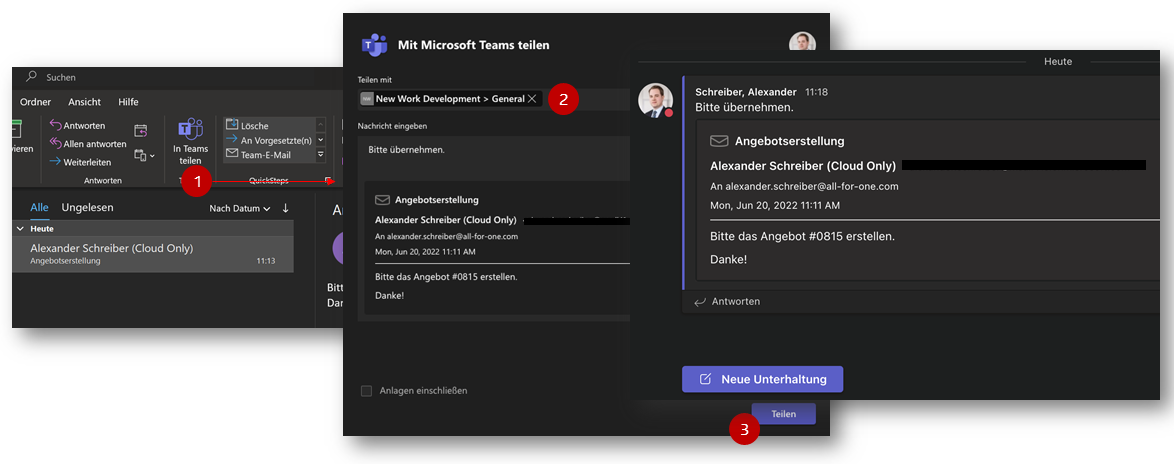The image size is (1174, 464).
Task: Click the Teilen button
Action: tap(783, 414)
